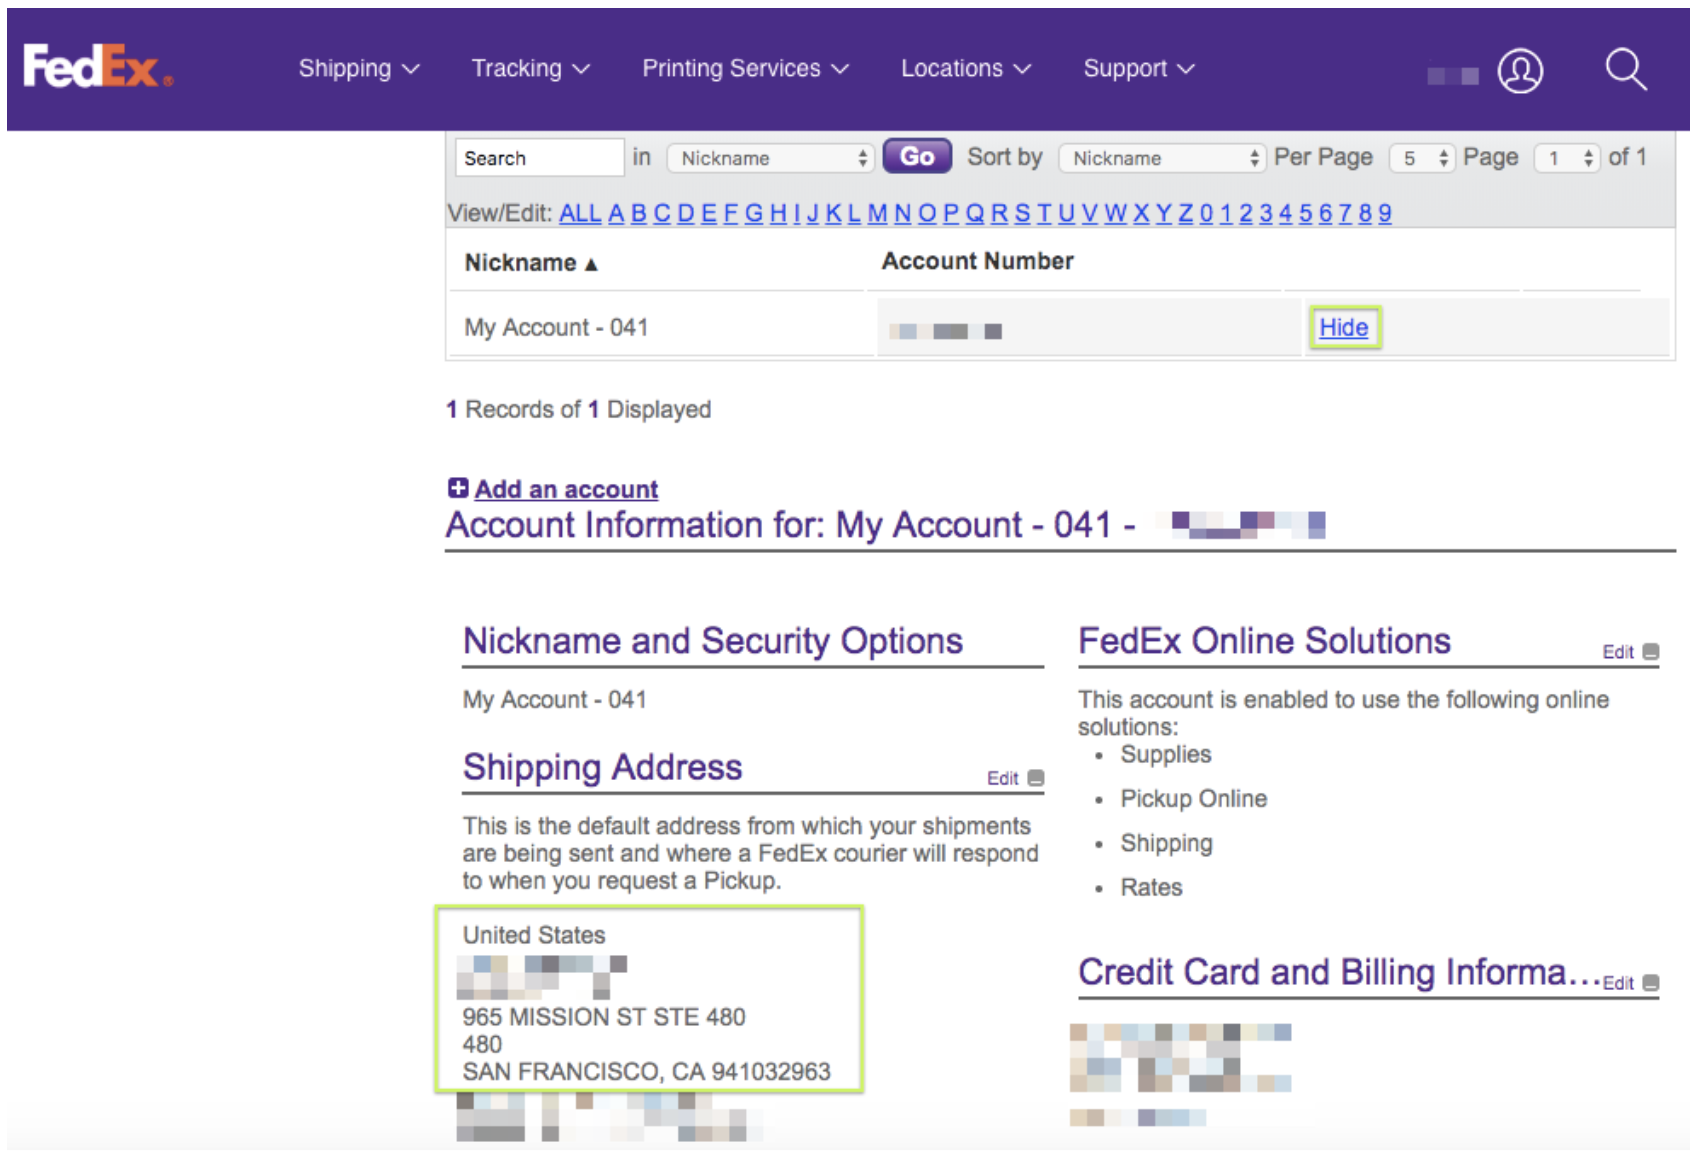
Task: Open the Printing Services menu
Action: click(746, 68)
